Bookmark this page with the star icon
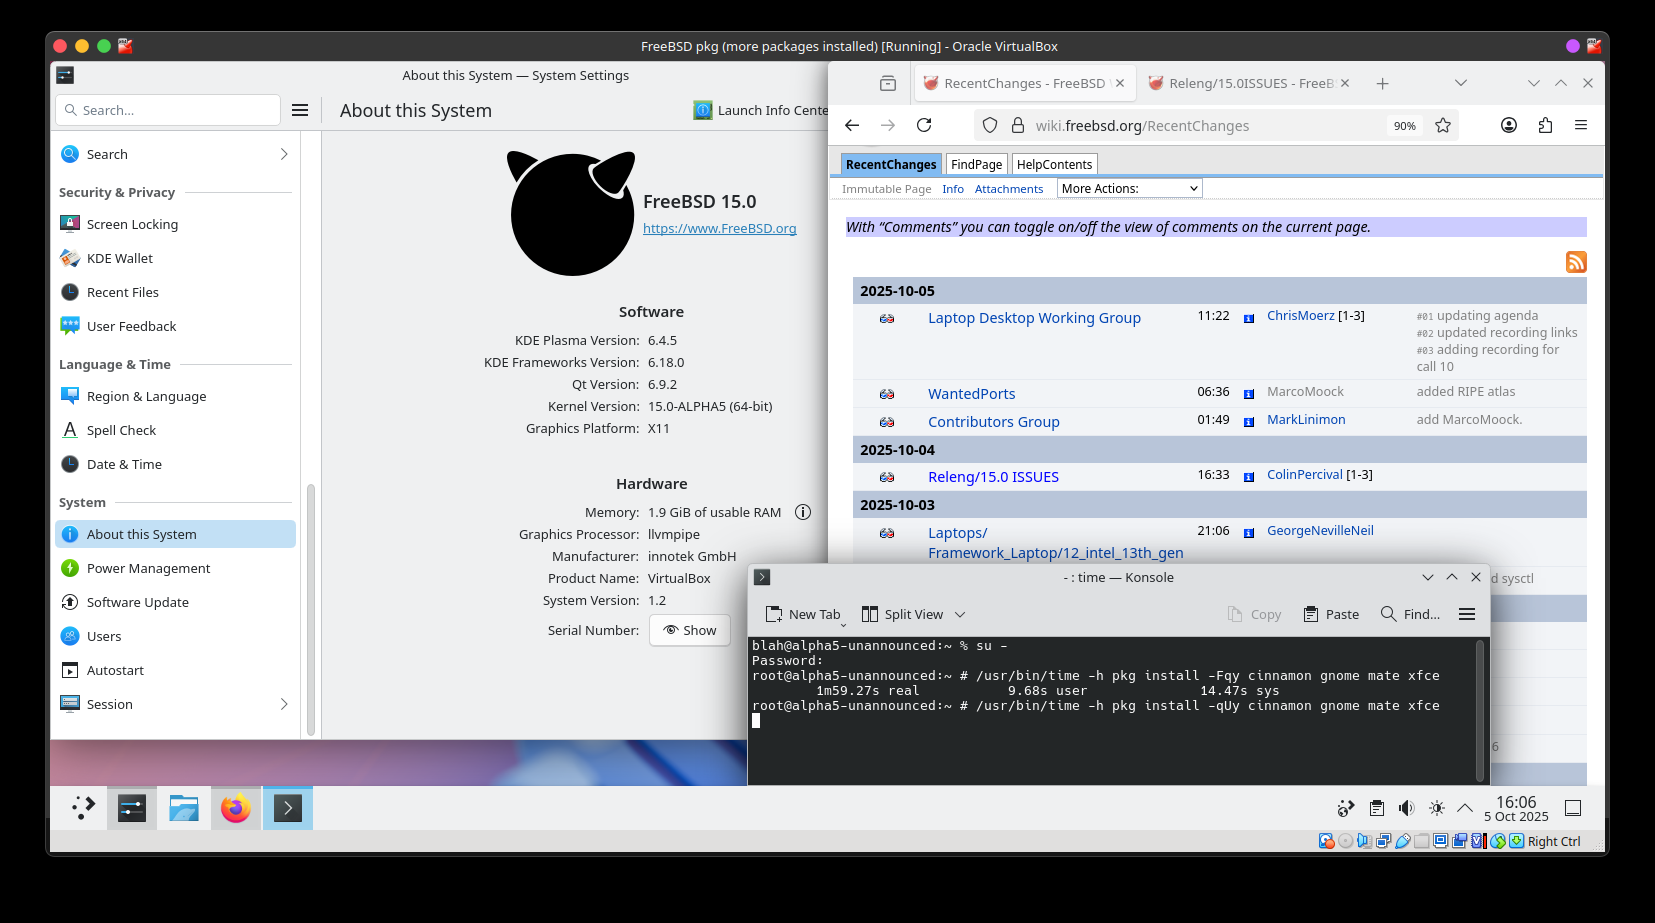 pyautogui.click(x=1442, y=125)
